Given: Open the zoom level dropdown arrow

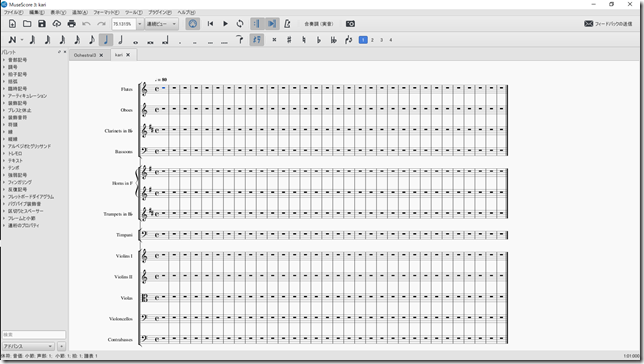Looking at the screenshot, I should 139,24.
